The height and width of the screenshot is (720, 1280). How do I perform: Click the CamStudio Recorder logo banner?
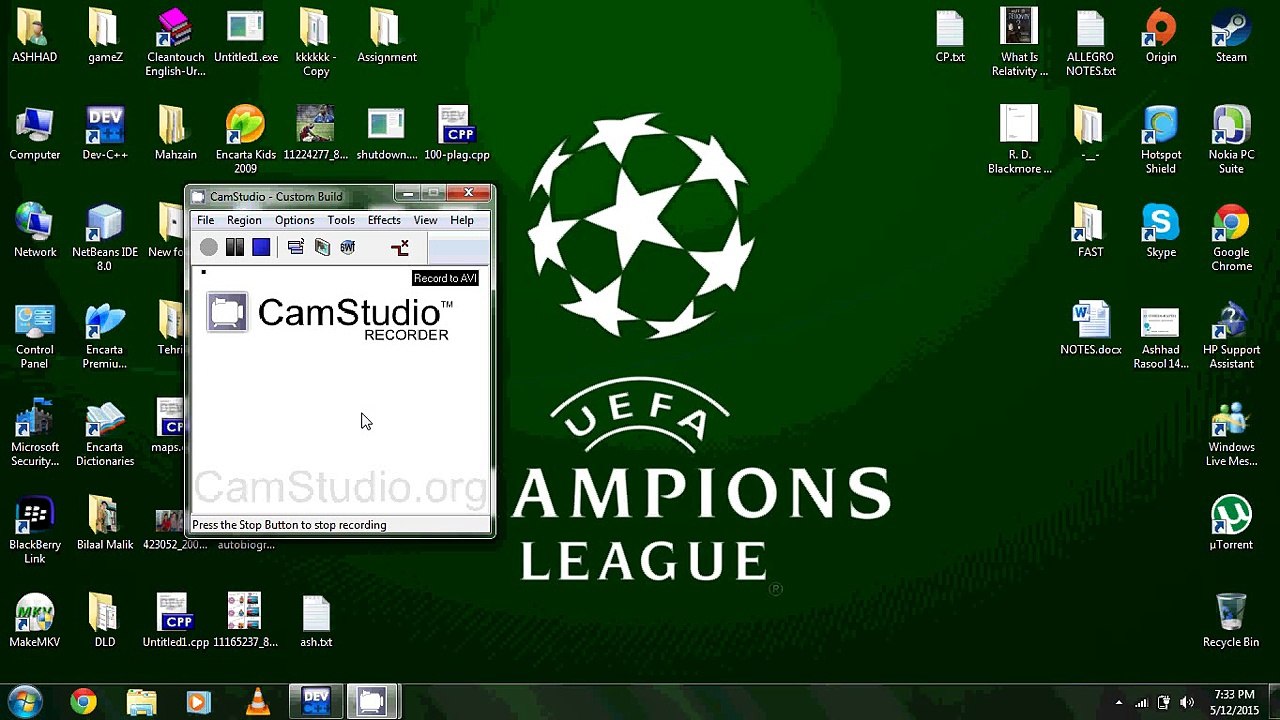(331, 316)
